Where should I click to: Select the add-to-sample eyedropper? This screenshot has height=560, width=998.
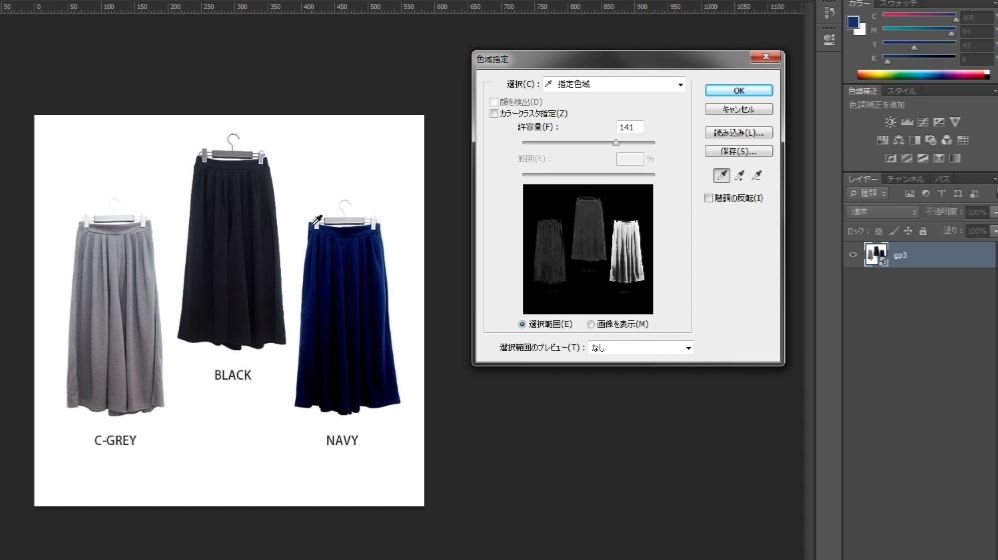[x=739, y=175]
